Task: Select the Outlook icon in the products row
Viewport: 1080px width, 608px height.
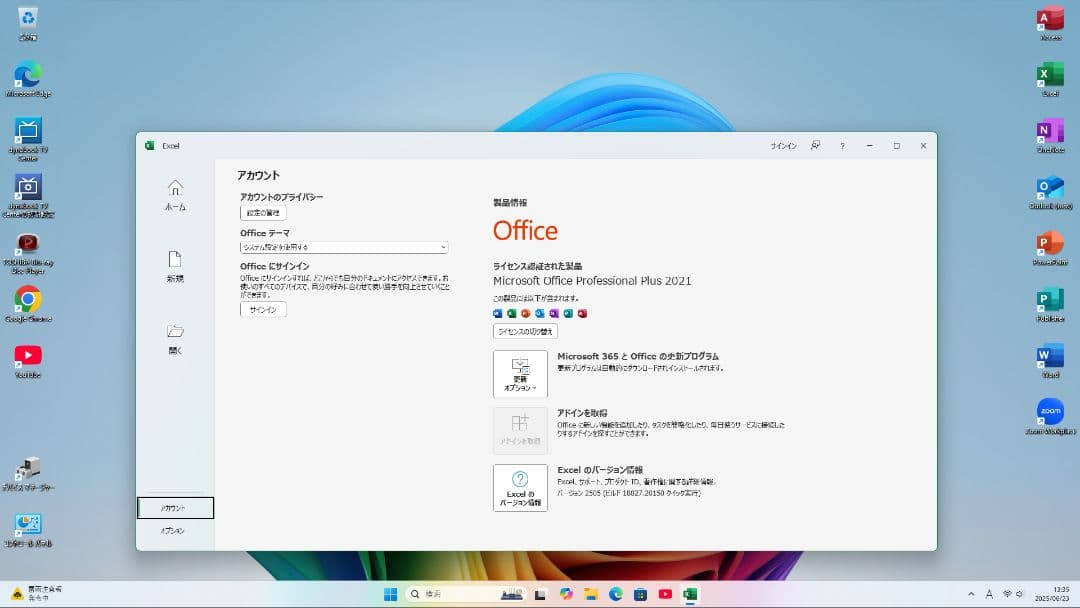Action: (x=539, y=313)
